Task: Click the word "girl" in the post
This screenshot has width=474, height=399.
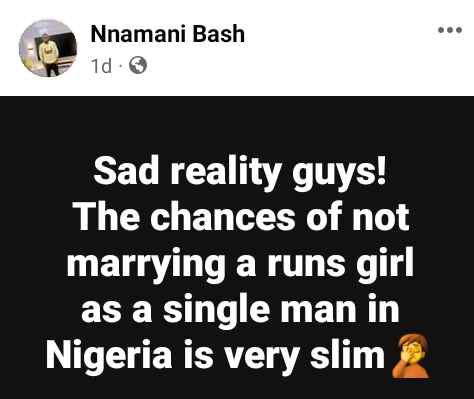Action: click(385, 265)
